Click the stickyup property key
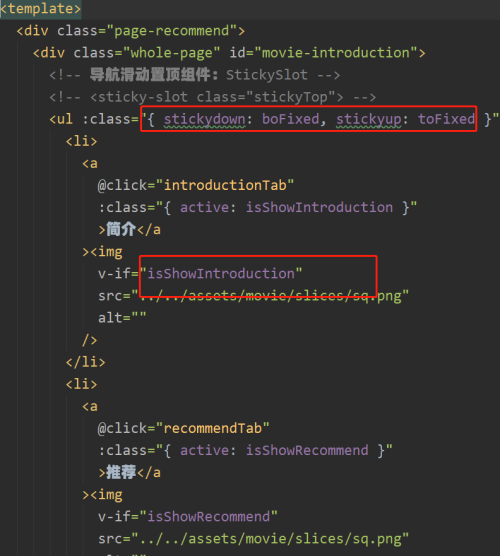The width and height of the screenshot is (500, 556). (x=369, y=119)
